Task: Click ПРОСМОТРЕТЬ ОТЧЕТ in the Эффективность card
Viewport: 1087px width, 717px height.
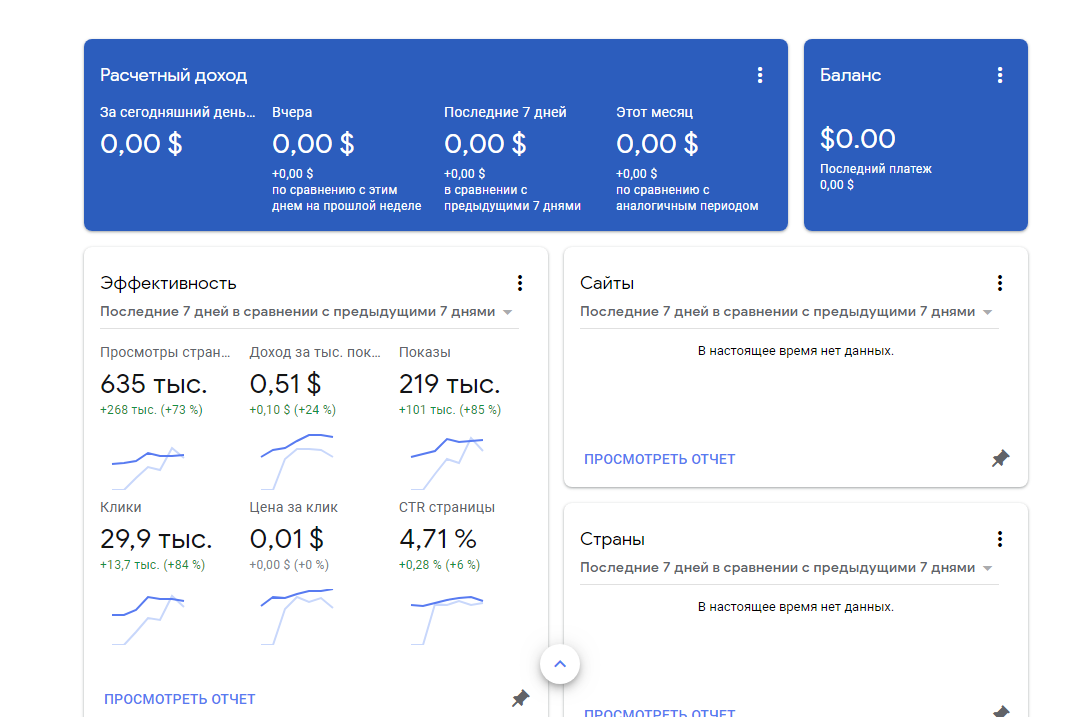Action: click(180, 699)
